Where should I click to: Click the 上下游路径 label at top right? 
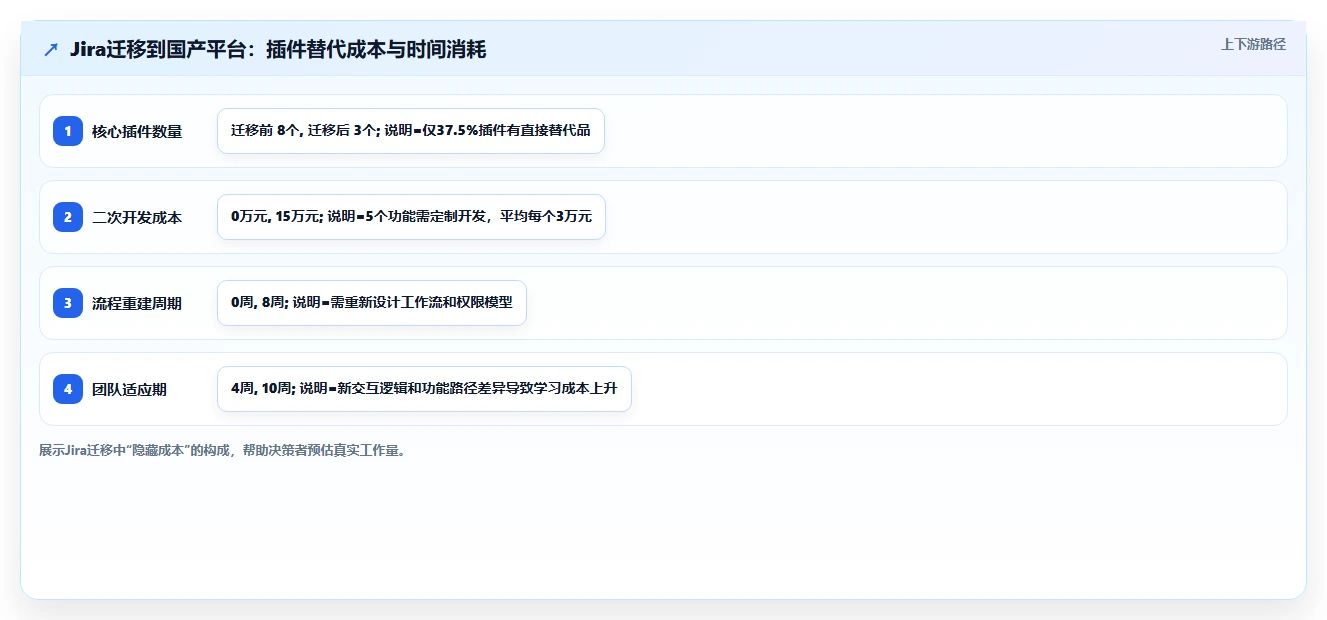click(1253, 44)
